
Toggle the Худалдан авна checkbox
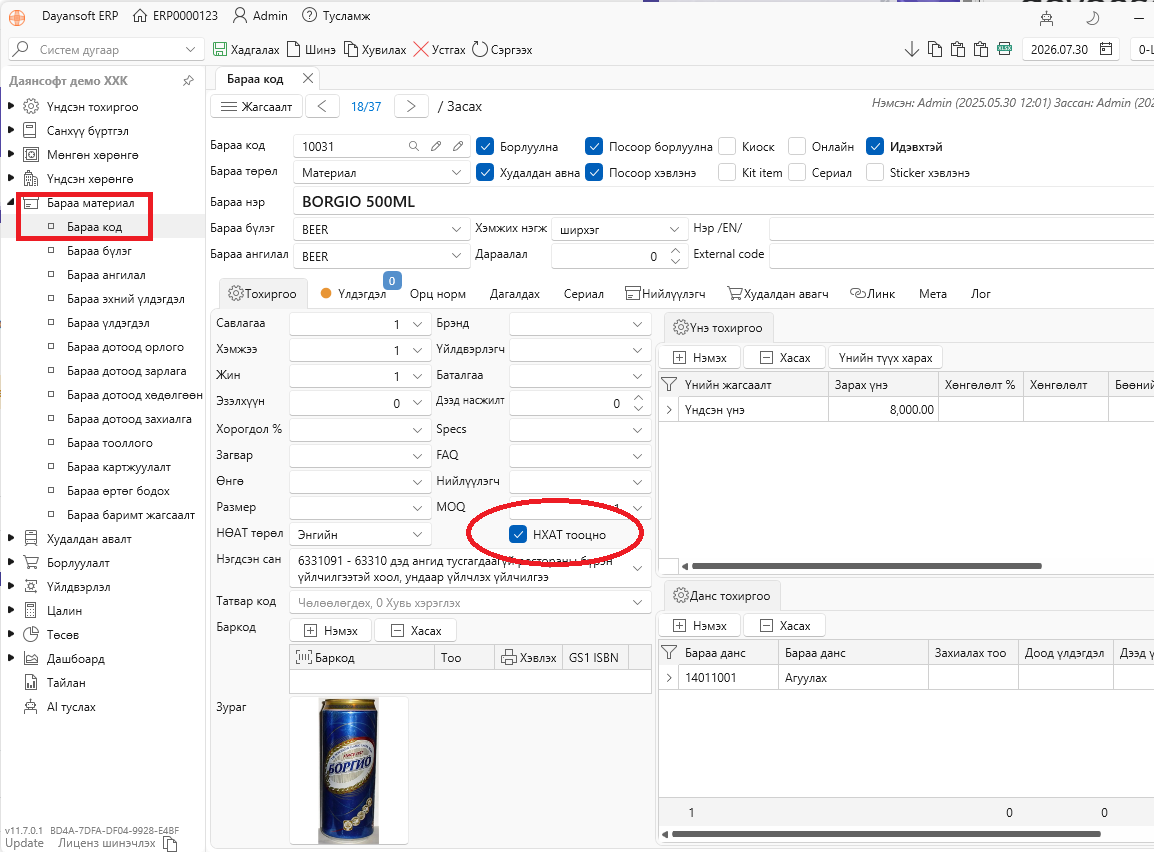pyautogui.click(x=485, y=172)
